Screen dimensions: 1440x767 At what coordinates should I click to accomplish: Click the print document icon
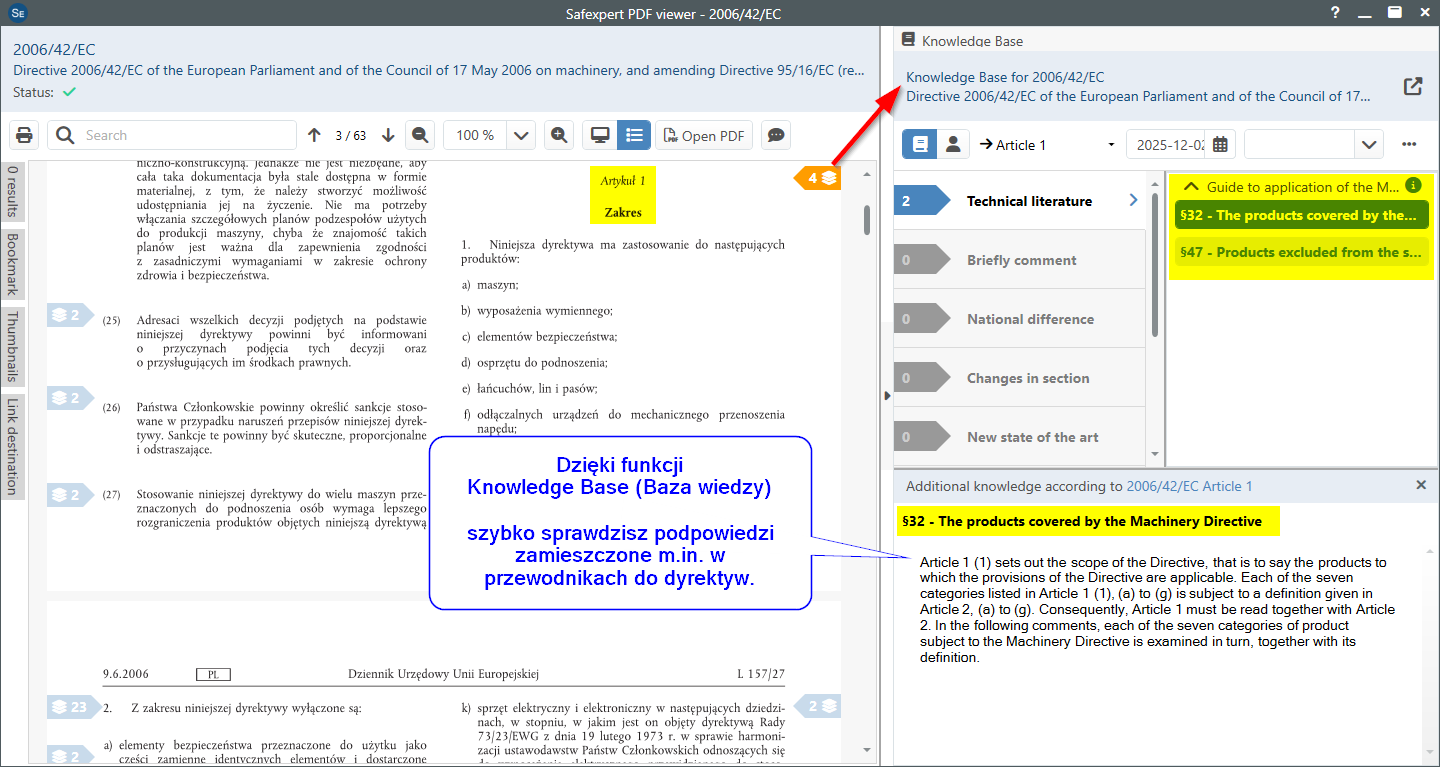click(25, 135)
